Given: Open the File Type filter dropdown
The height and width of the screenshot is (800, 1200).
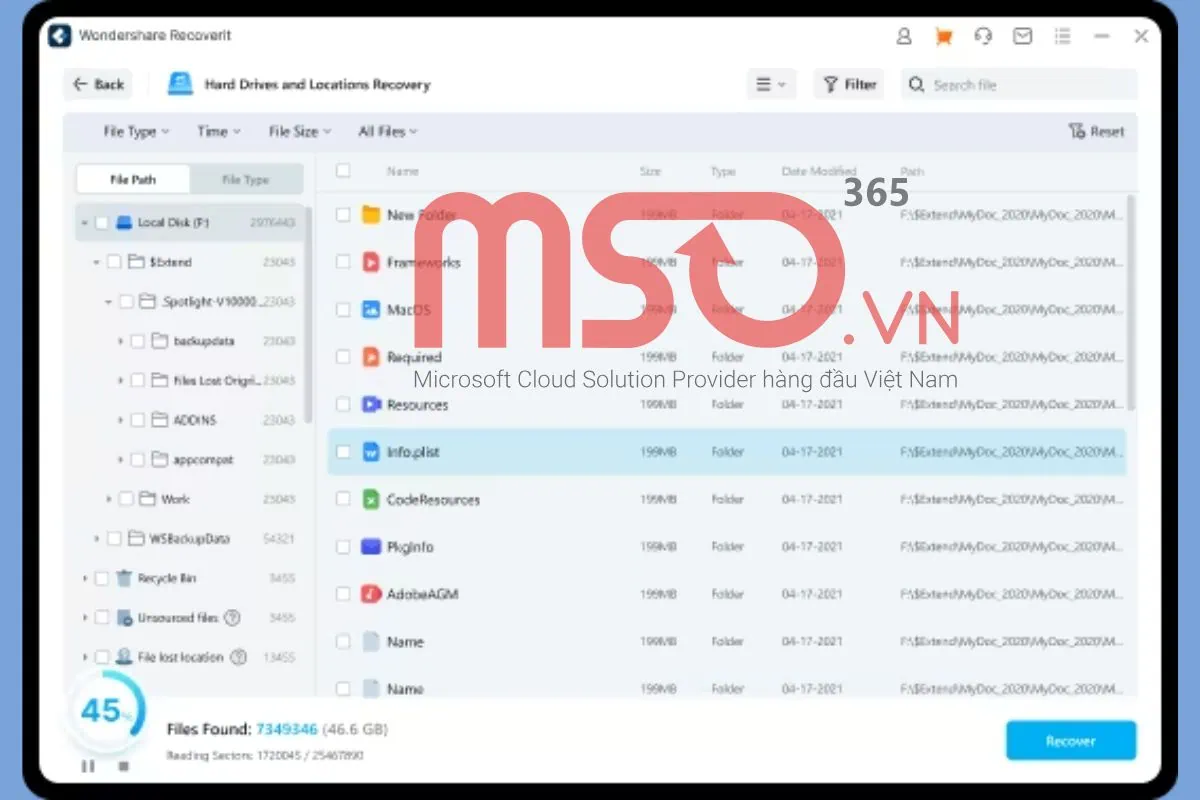Looking at the screenshot, I should (x=136, y=132).
